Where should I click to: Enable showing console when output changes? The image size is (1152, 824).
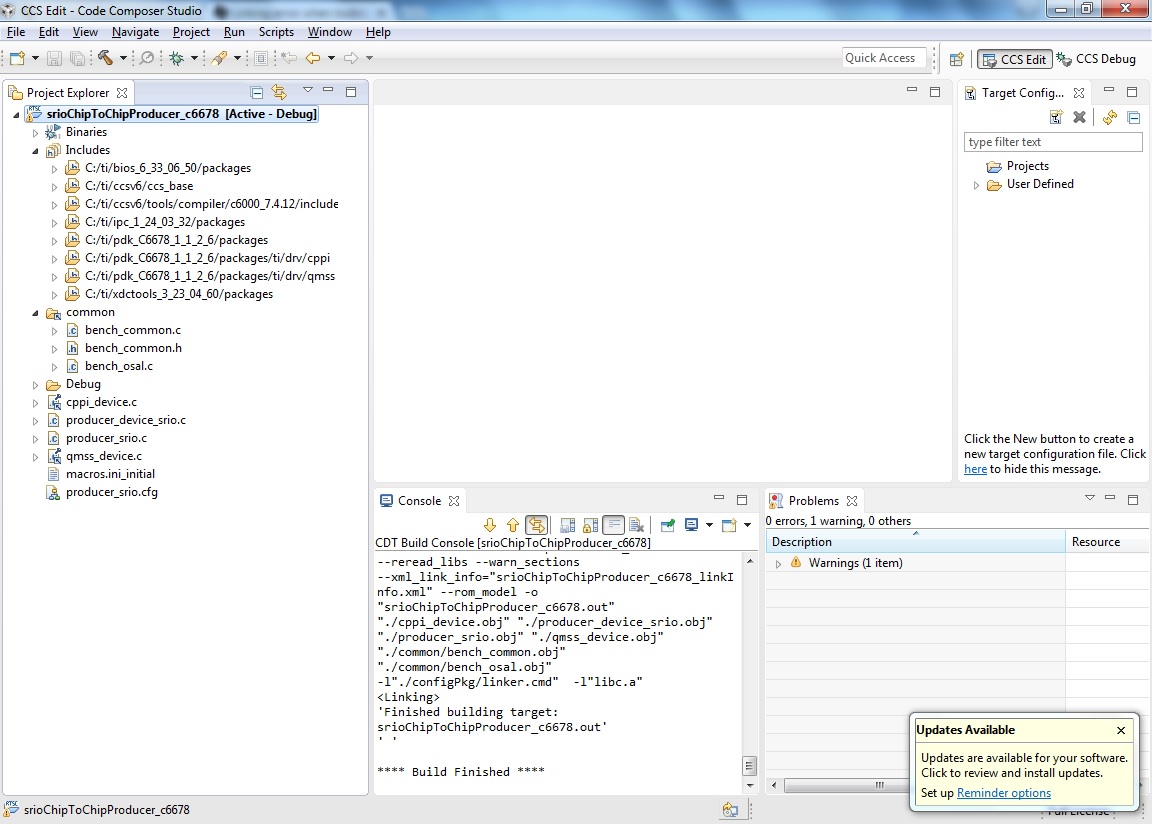pos(566,524)
